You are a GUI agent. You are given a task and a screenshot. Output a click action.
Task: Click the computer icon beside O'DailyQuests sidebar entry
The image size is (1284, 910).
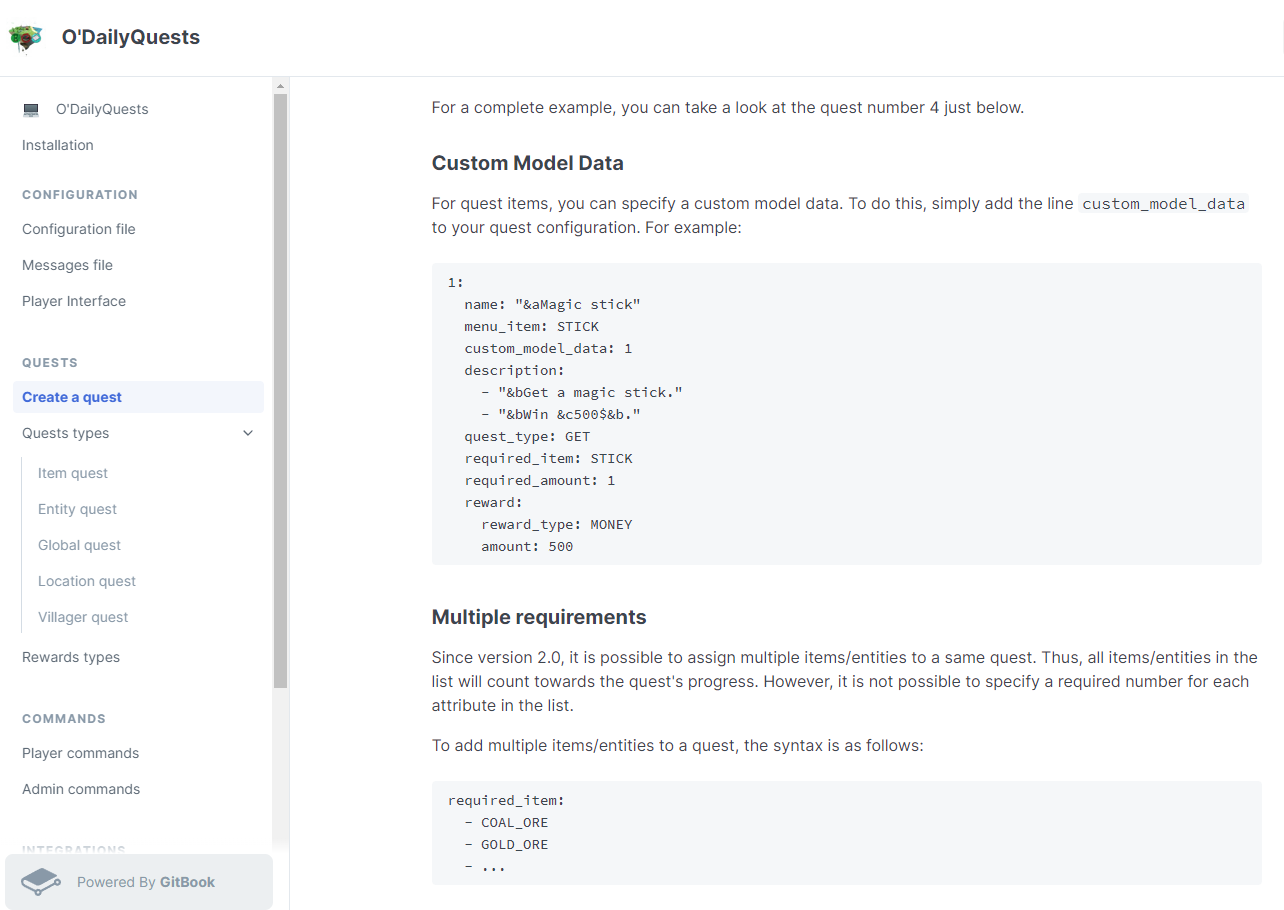click(31, 110)
